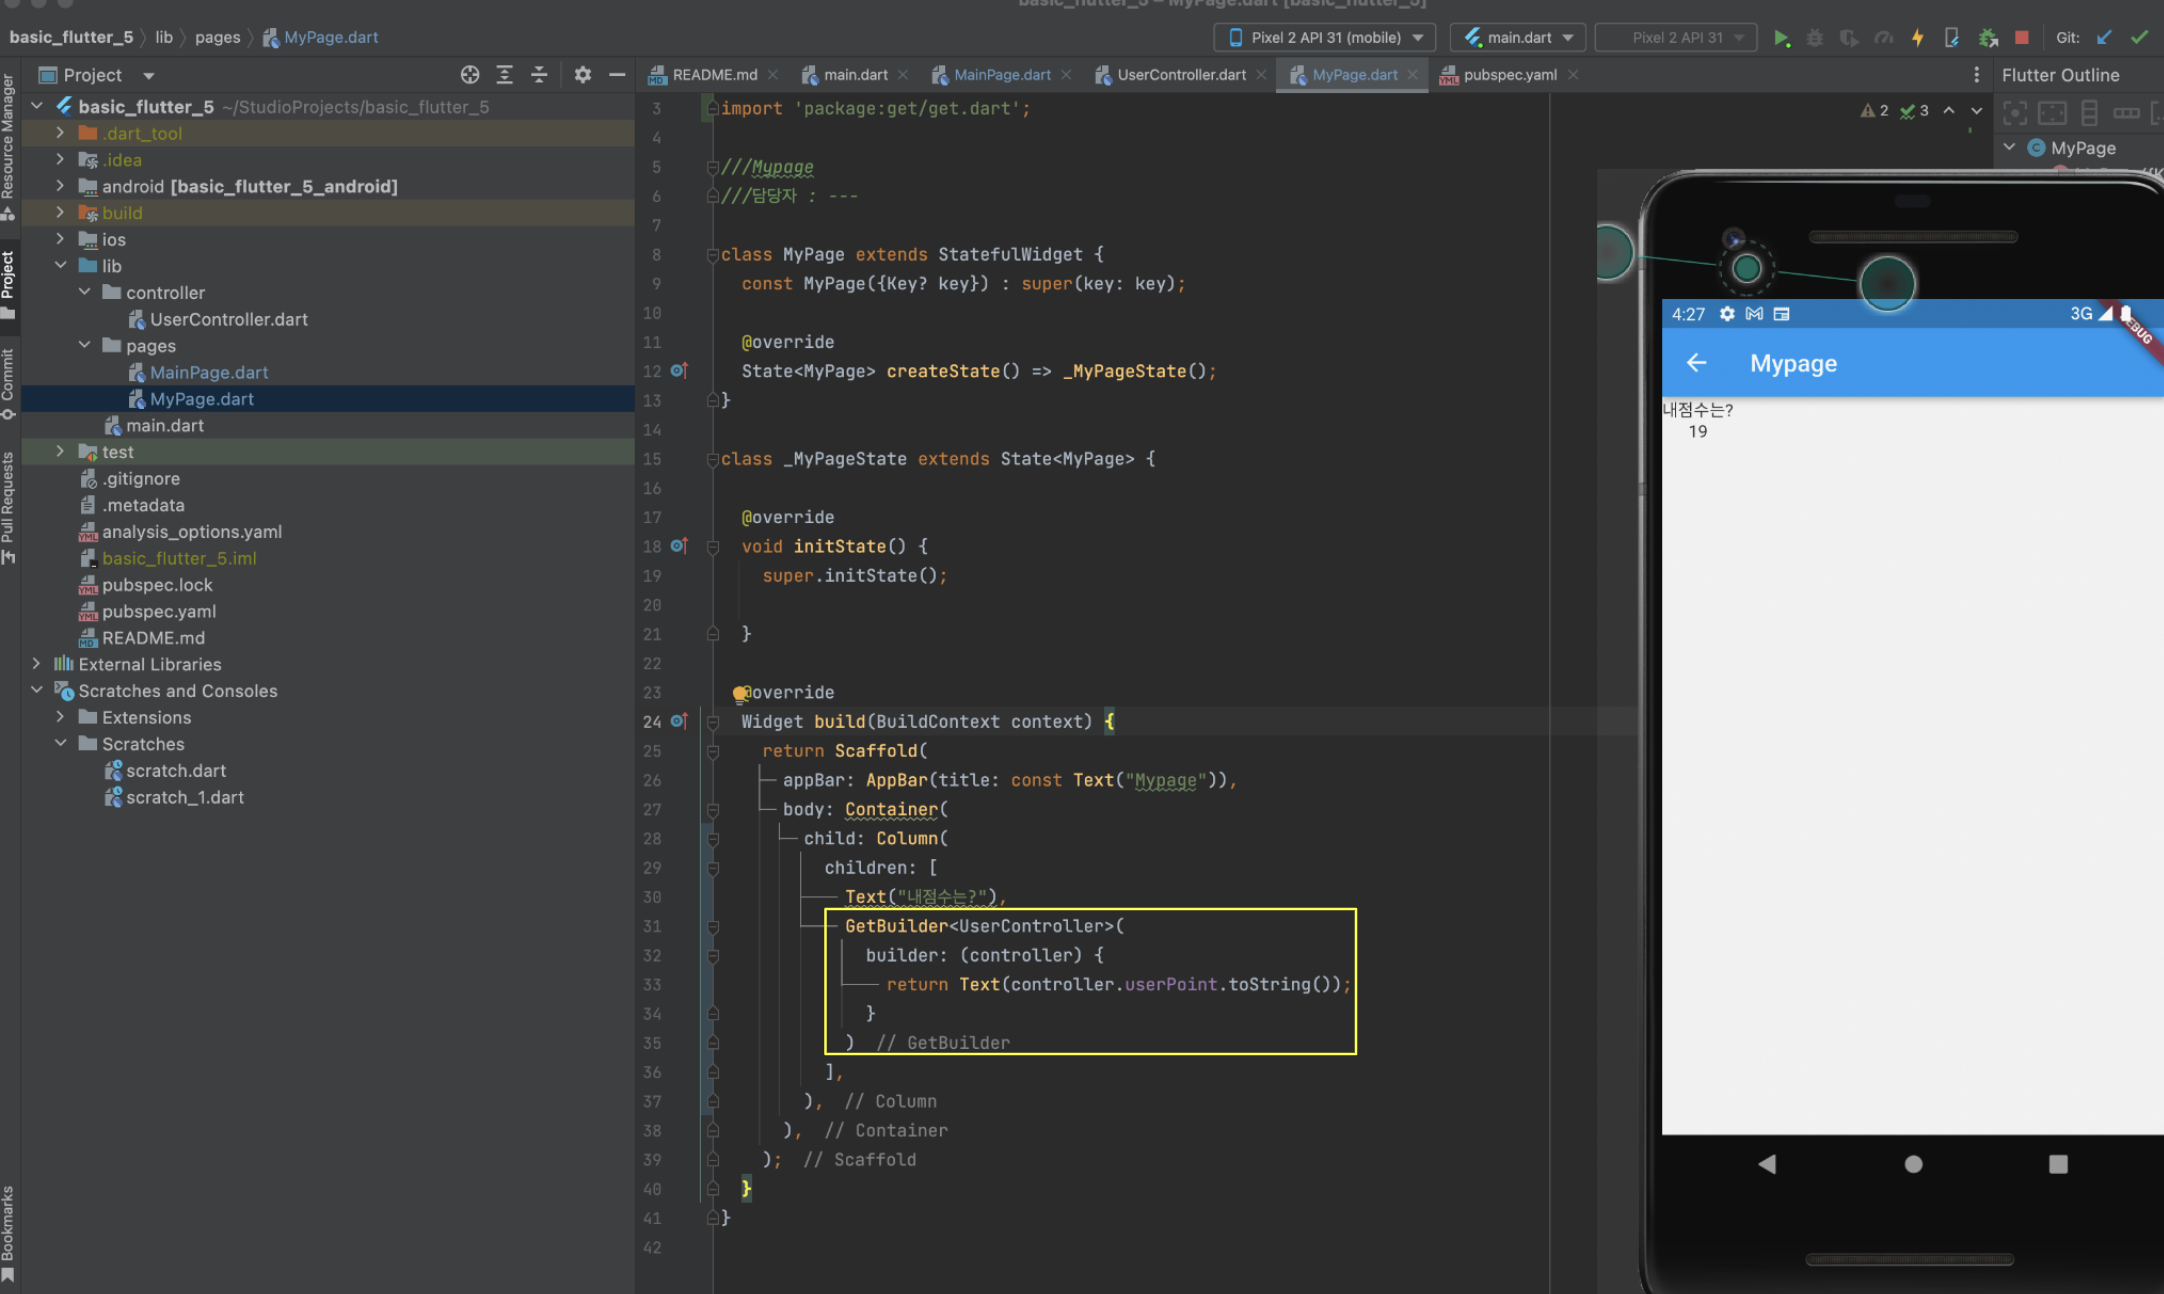
Task: Open the Pixel 2 API 31 (mobile) device dropdown
Action: coord(1325,38)
